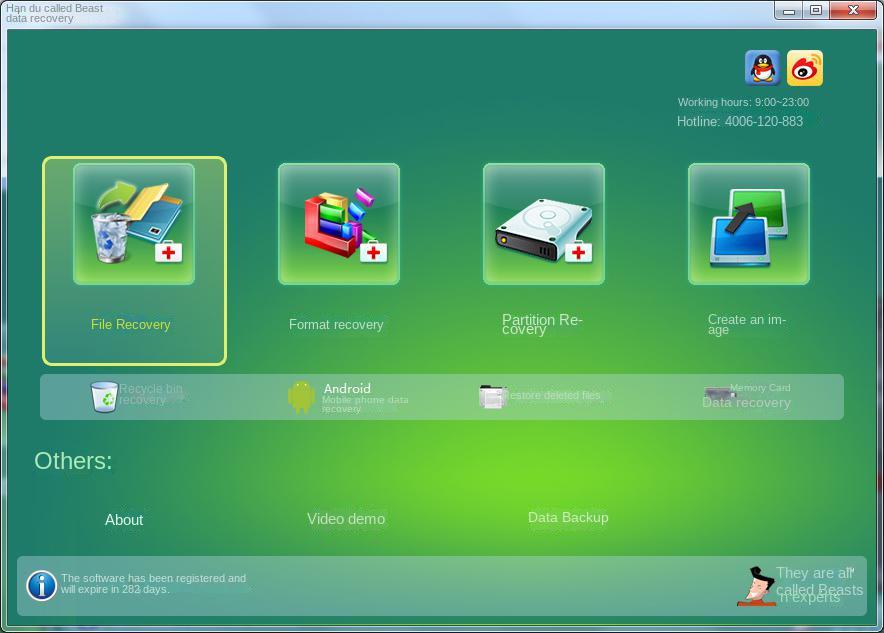Click the software registered expiry message
The width and height of the screenshot is (884, 633).
[x=153, y=583]
